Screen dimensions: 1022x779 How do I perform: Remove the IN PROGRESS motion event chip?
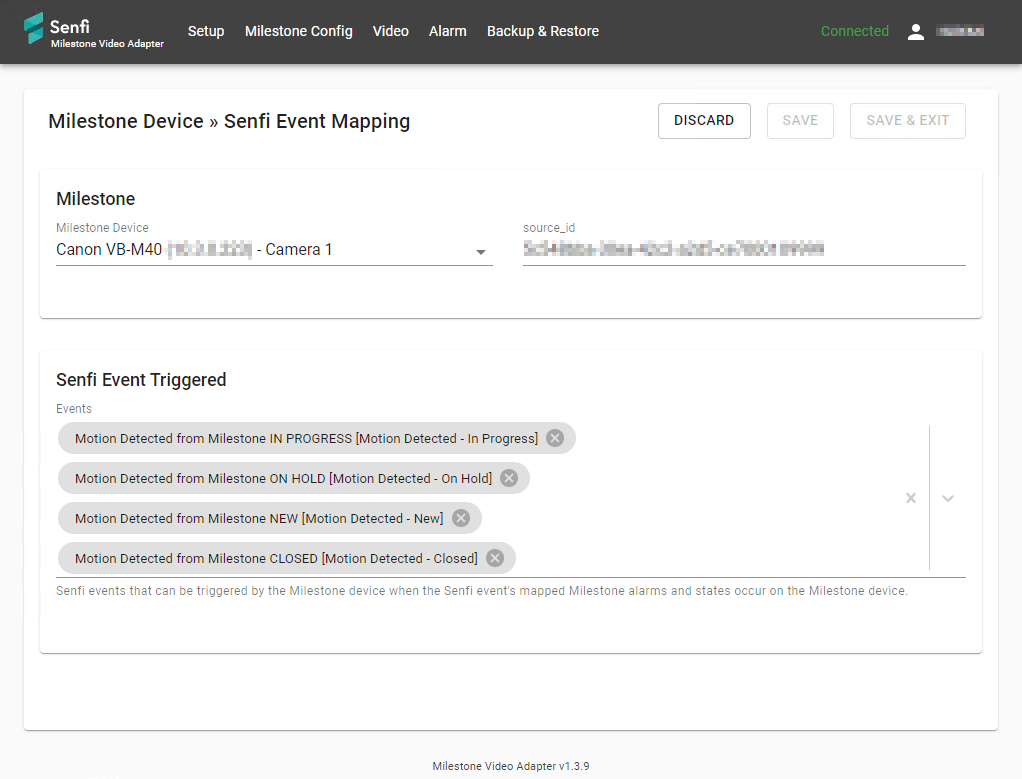point(555,438)
